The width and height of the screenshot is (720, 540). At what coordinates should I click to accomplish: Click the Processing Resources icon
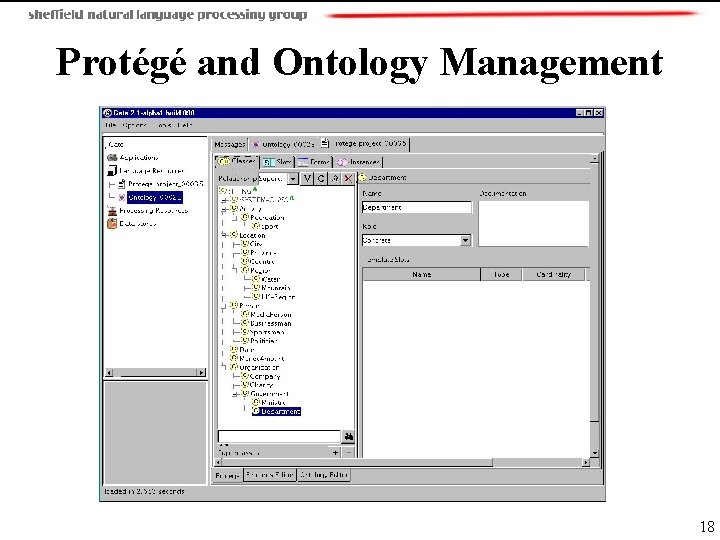(112, 211)
